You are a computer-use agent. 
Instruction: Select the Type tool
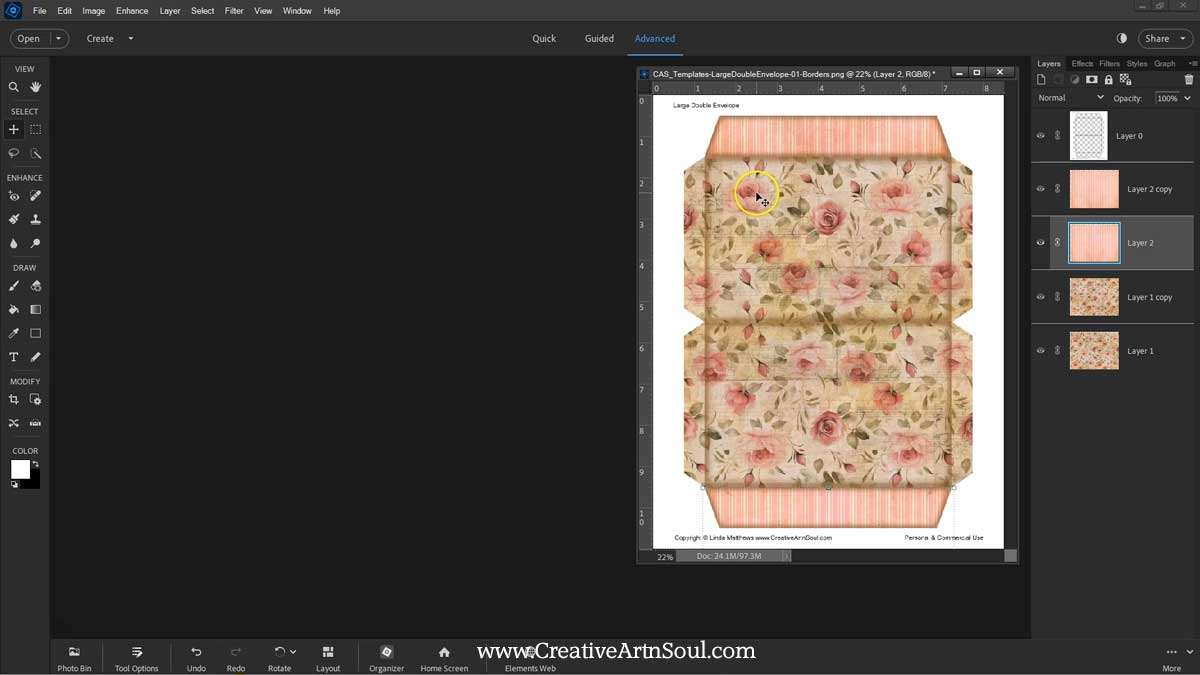click(x=14, y=357)
